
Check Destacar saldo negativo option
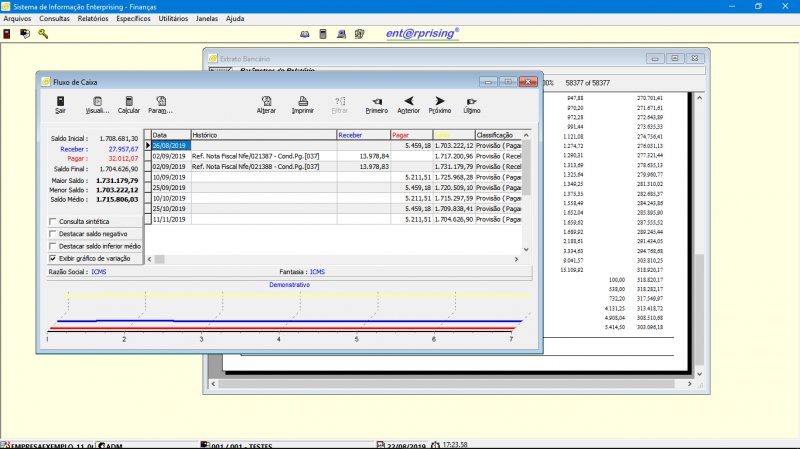[x=53, y=233]
